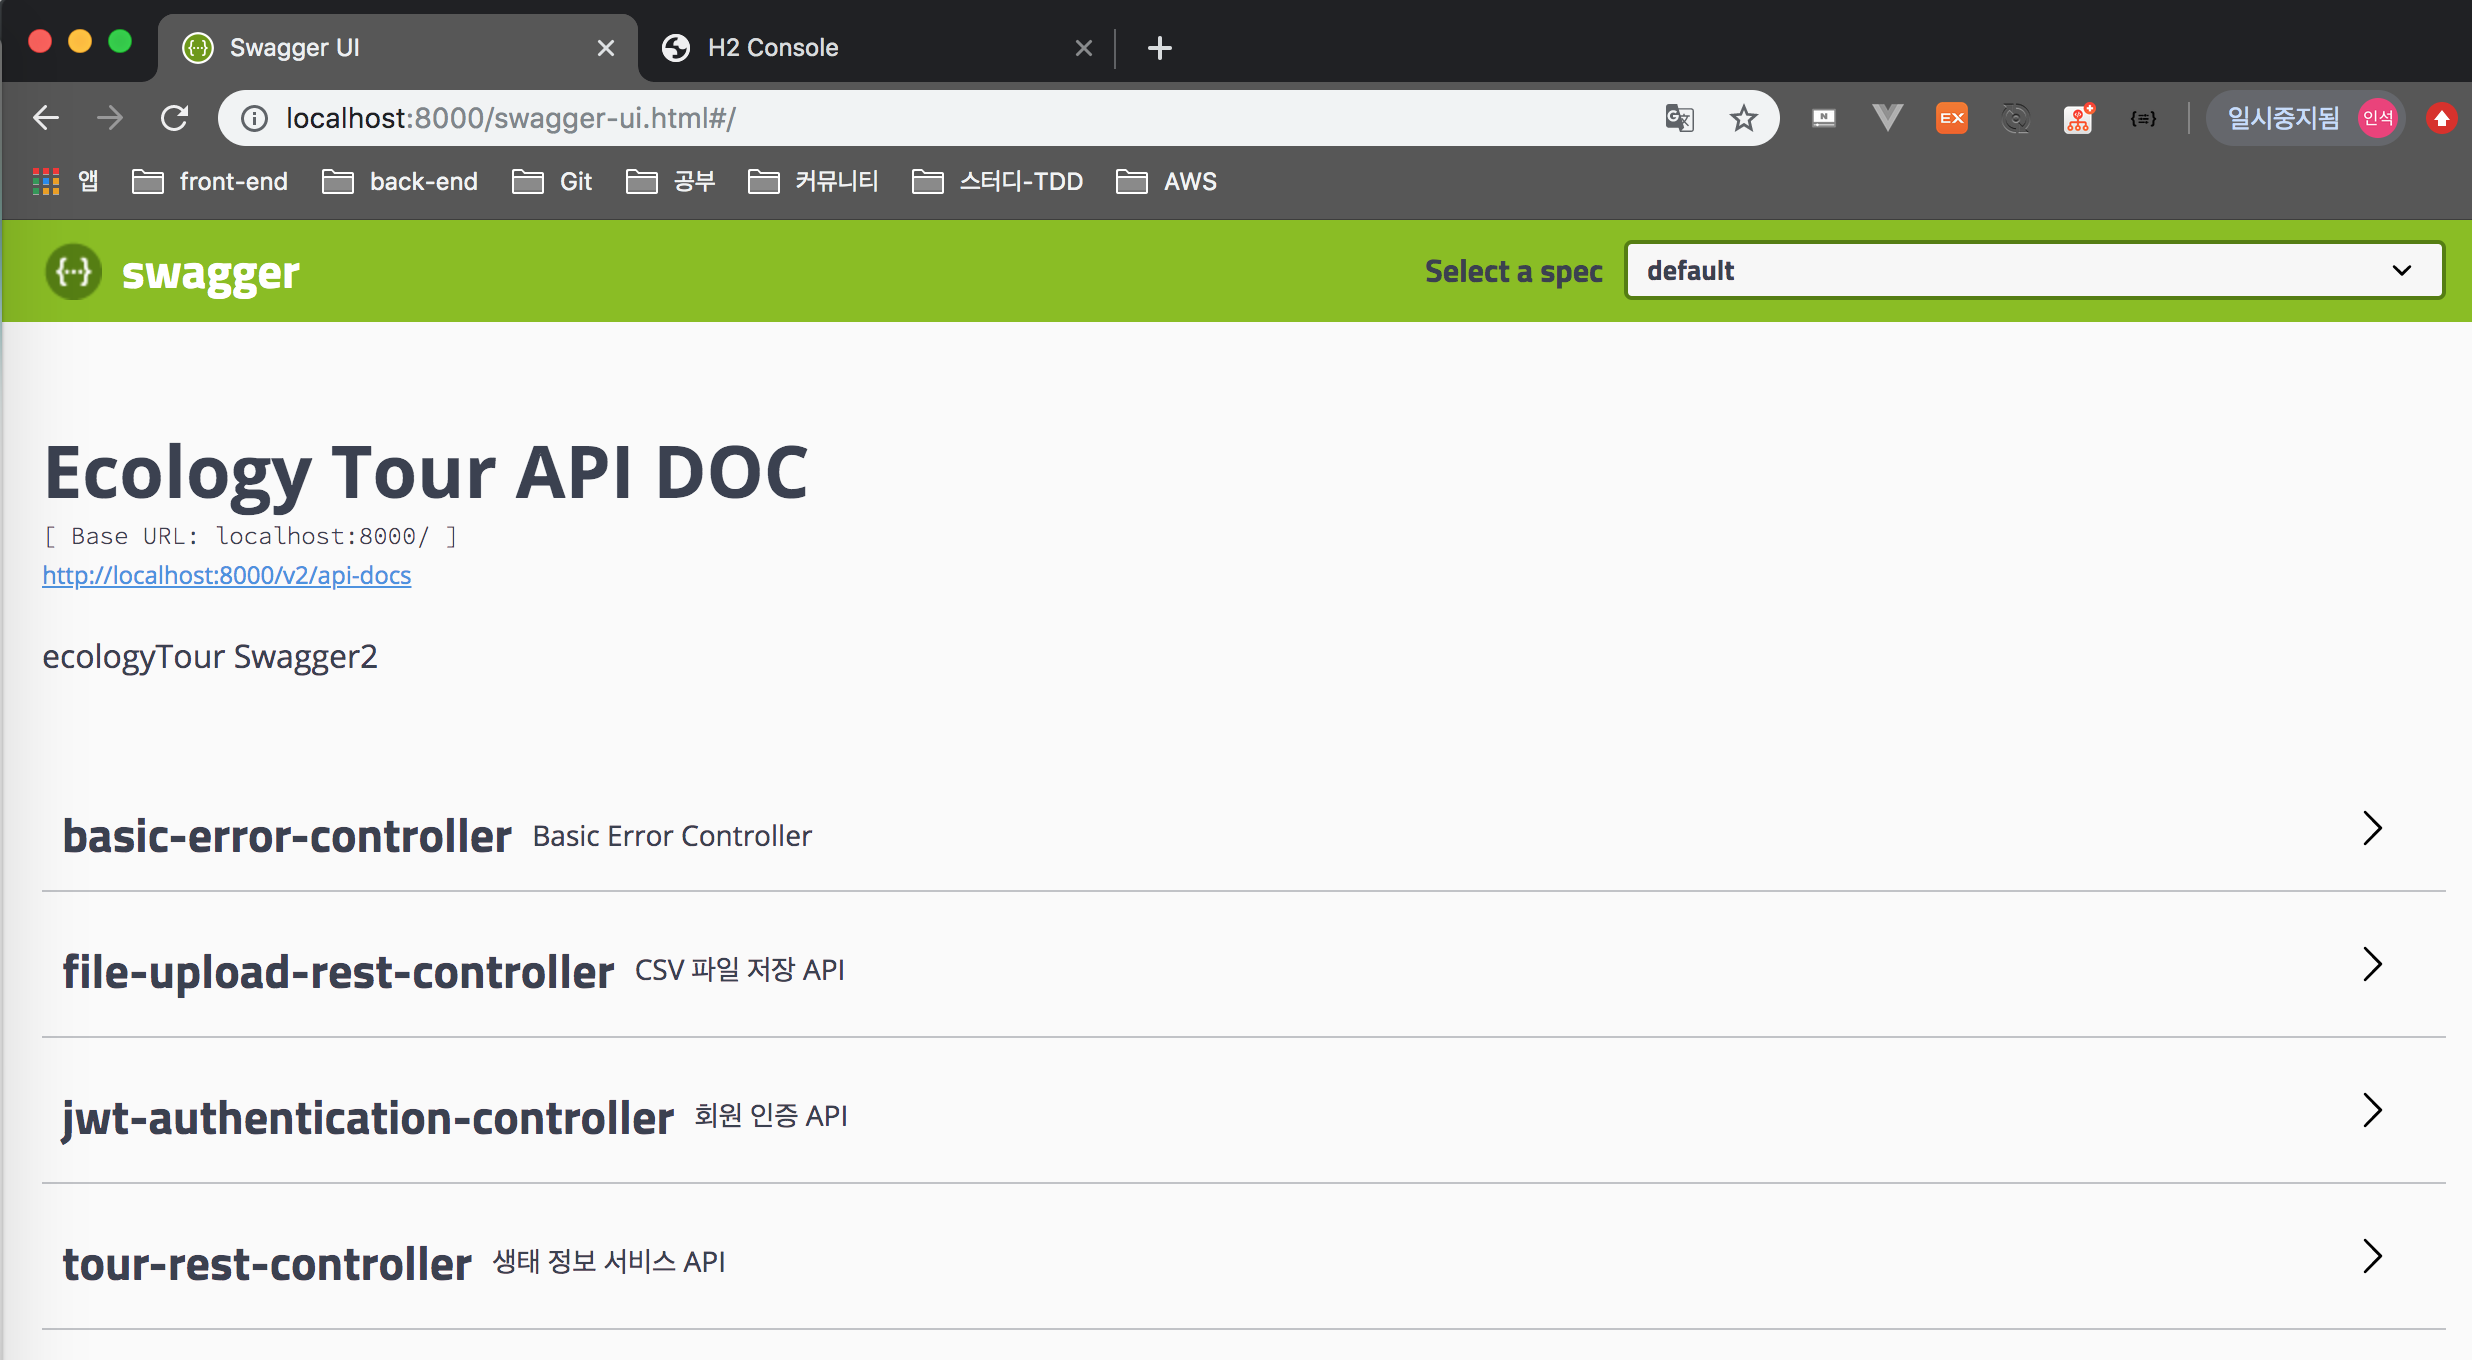Open a new browser tab
Viewport: 2472px width, 1360px height.
pos(1159,47)
